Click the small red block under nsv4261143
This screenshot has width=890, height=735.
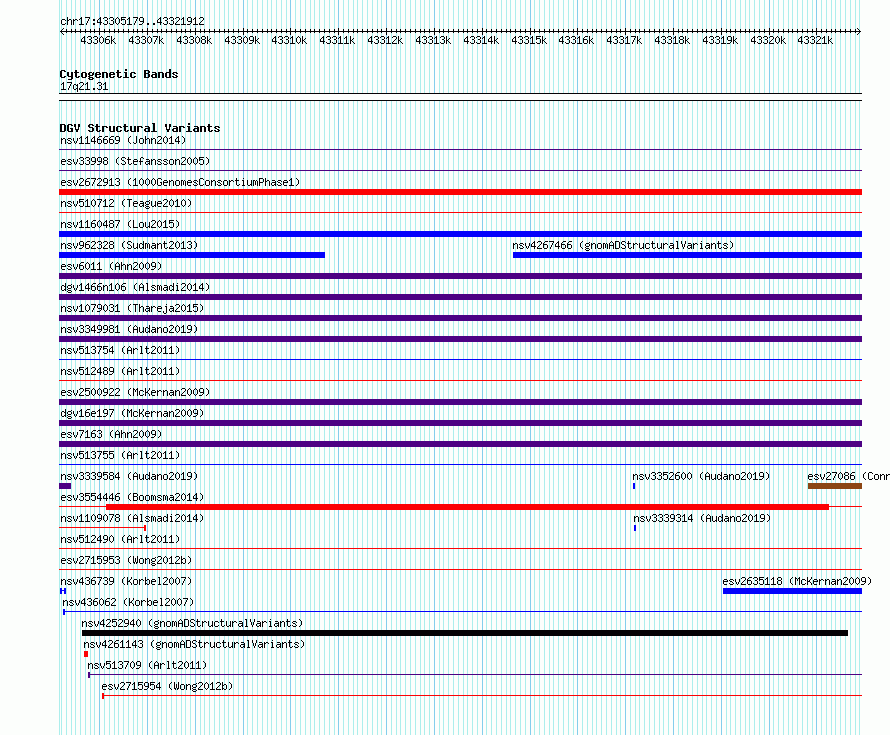pyautogui.click(x=86, y=654)
